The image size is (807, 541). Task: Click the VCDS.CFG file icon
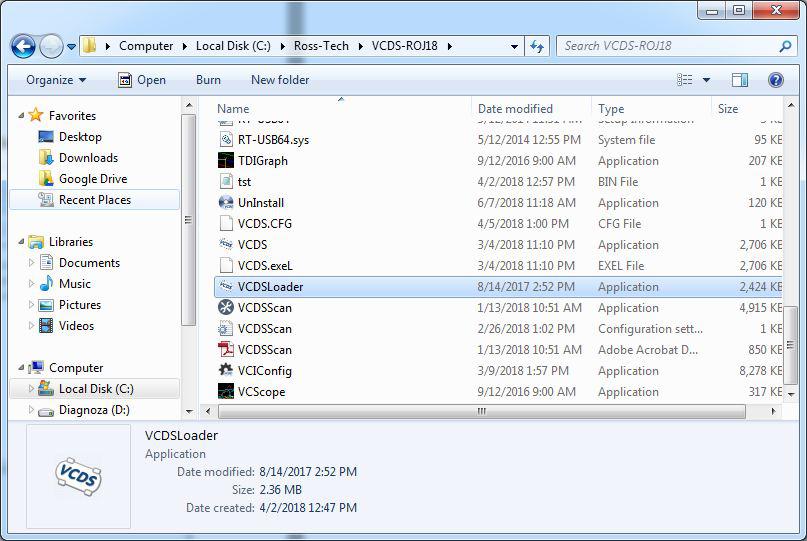(x=226, y=223)
